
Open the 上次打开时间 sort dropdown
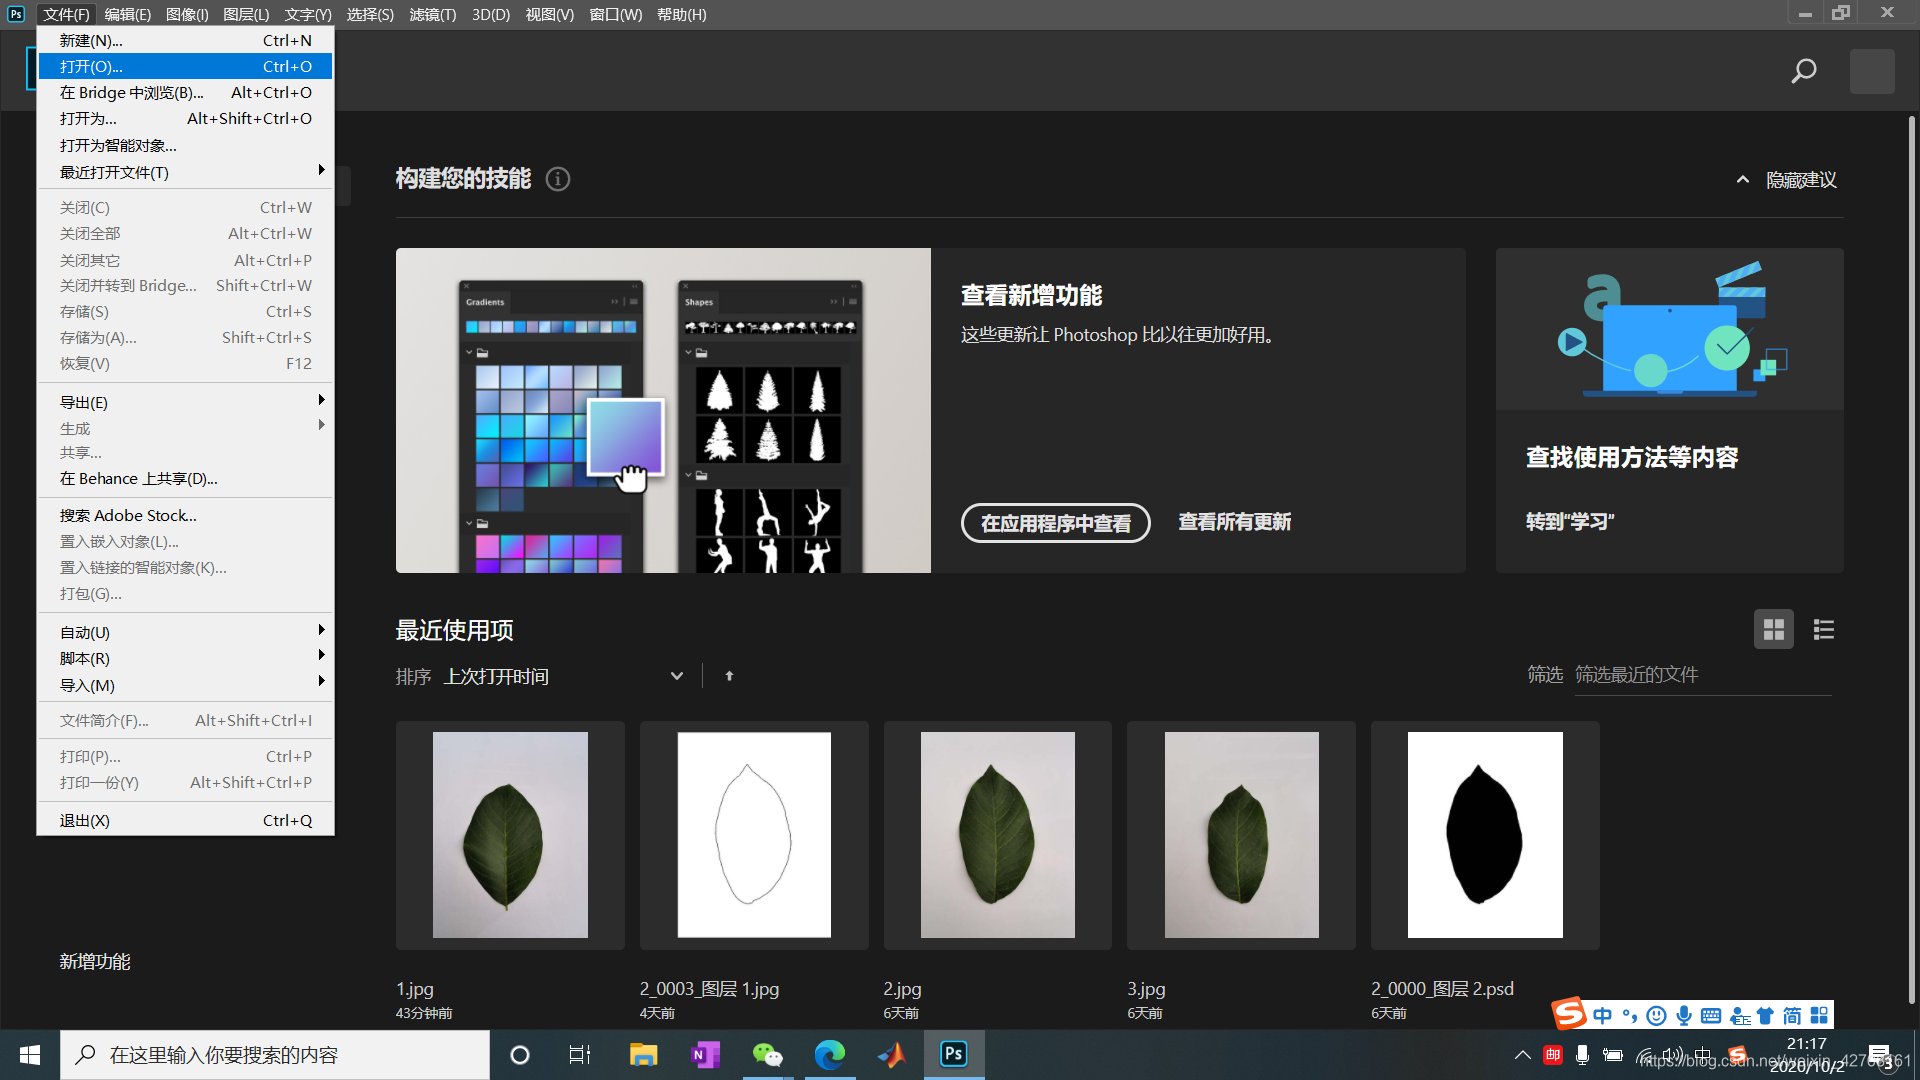point(564,677)
